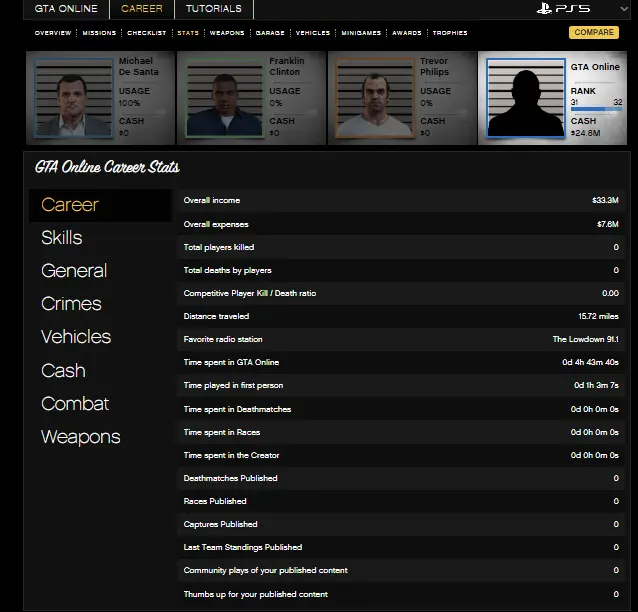Select Combat stats category

tap(75, 404)
